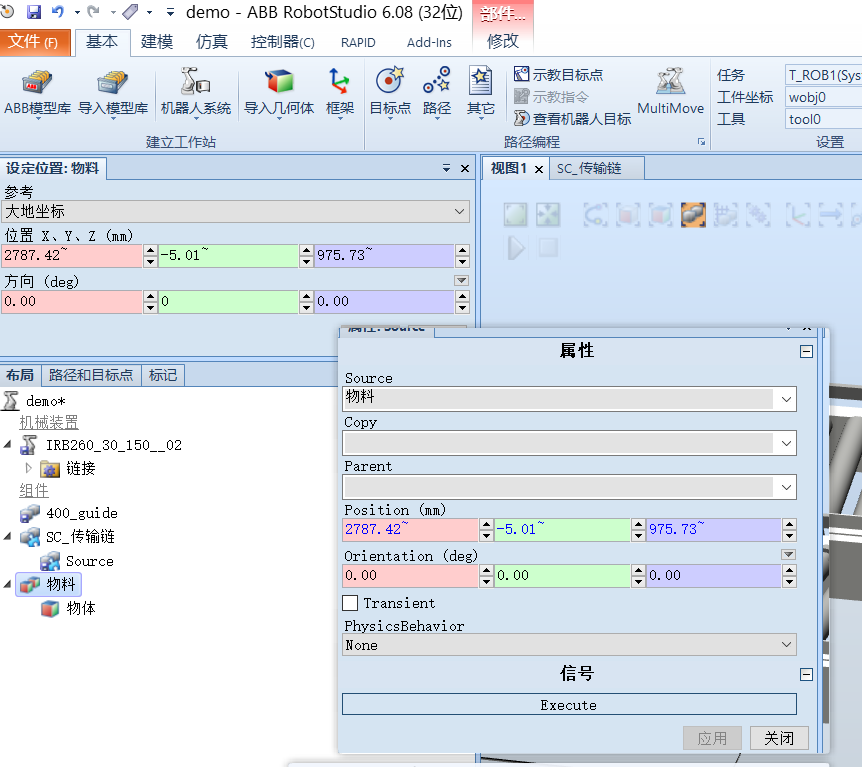Open the Source dropdown showing 物料
The height and width of the screenshot is (767, 862).
tap(569, 399)
